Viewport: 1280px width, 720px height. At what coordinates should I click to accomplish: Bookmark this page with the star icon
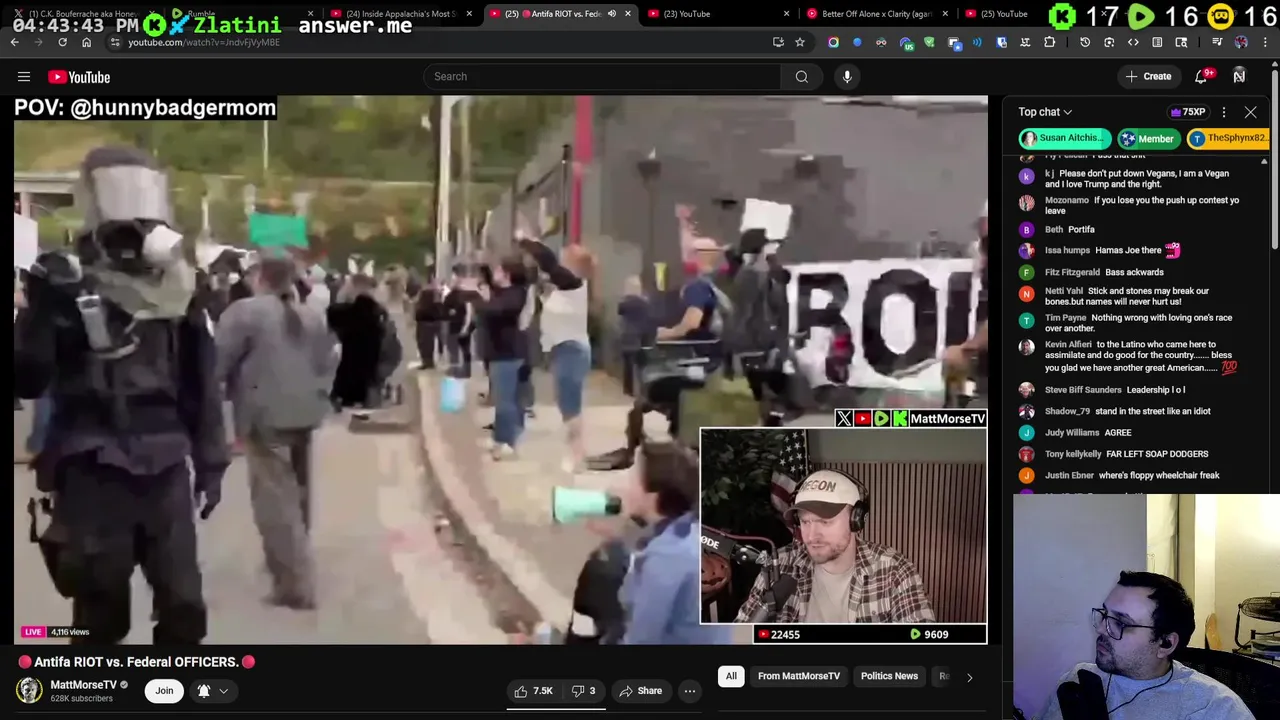pyautogui.click(x=800, y=43)
